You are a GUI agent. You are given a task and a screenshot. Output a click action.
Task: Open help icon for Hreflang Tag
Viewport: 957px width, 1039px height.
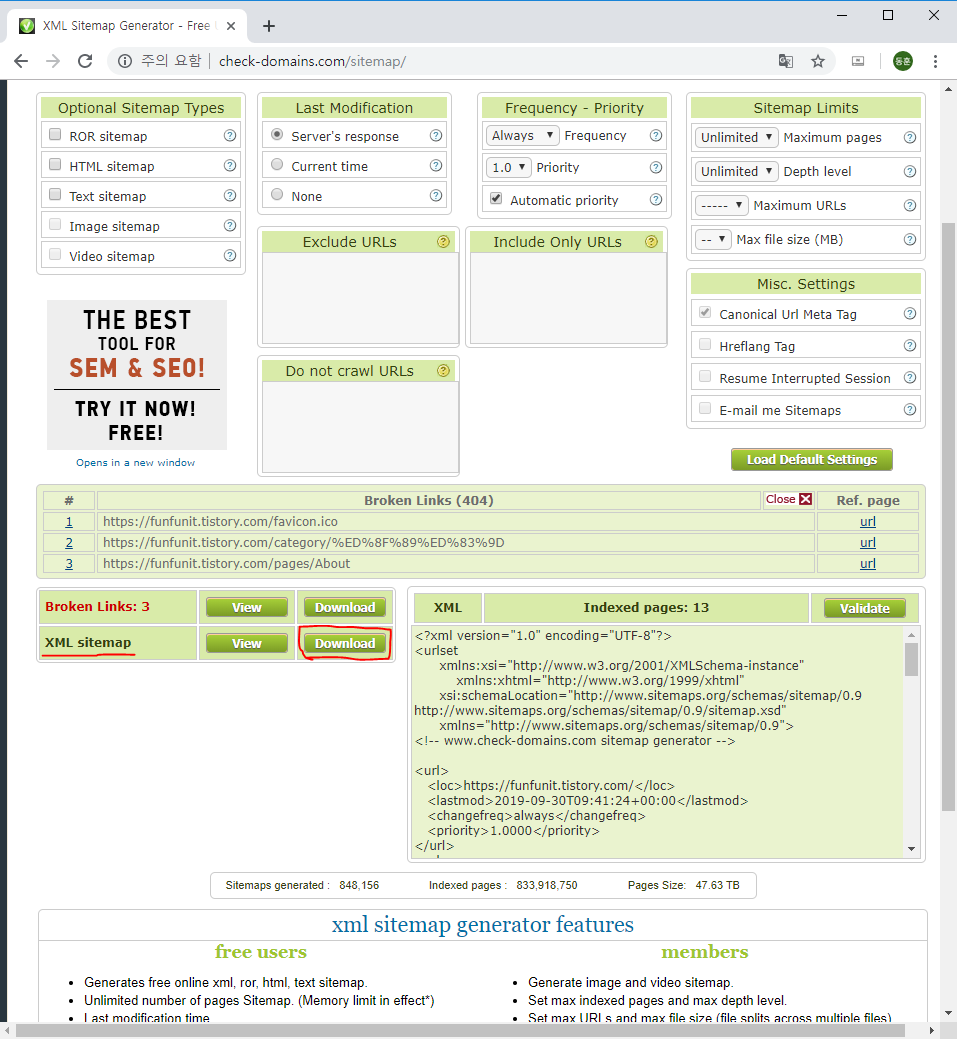pos(910,345)
